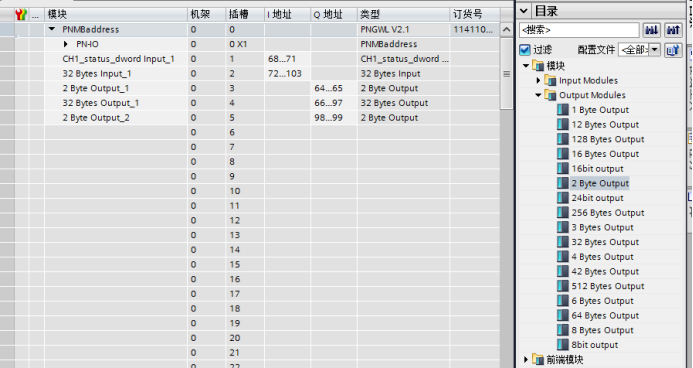Click the catalog 搜索 search field
Image resolution: width=693 pixels, height=368 pixels.
579,30
